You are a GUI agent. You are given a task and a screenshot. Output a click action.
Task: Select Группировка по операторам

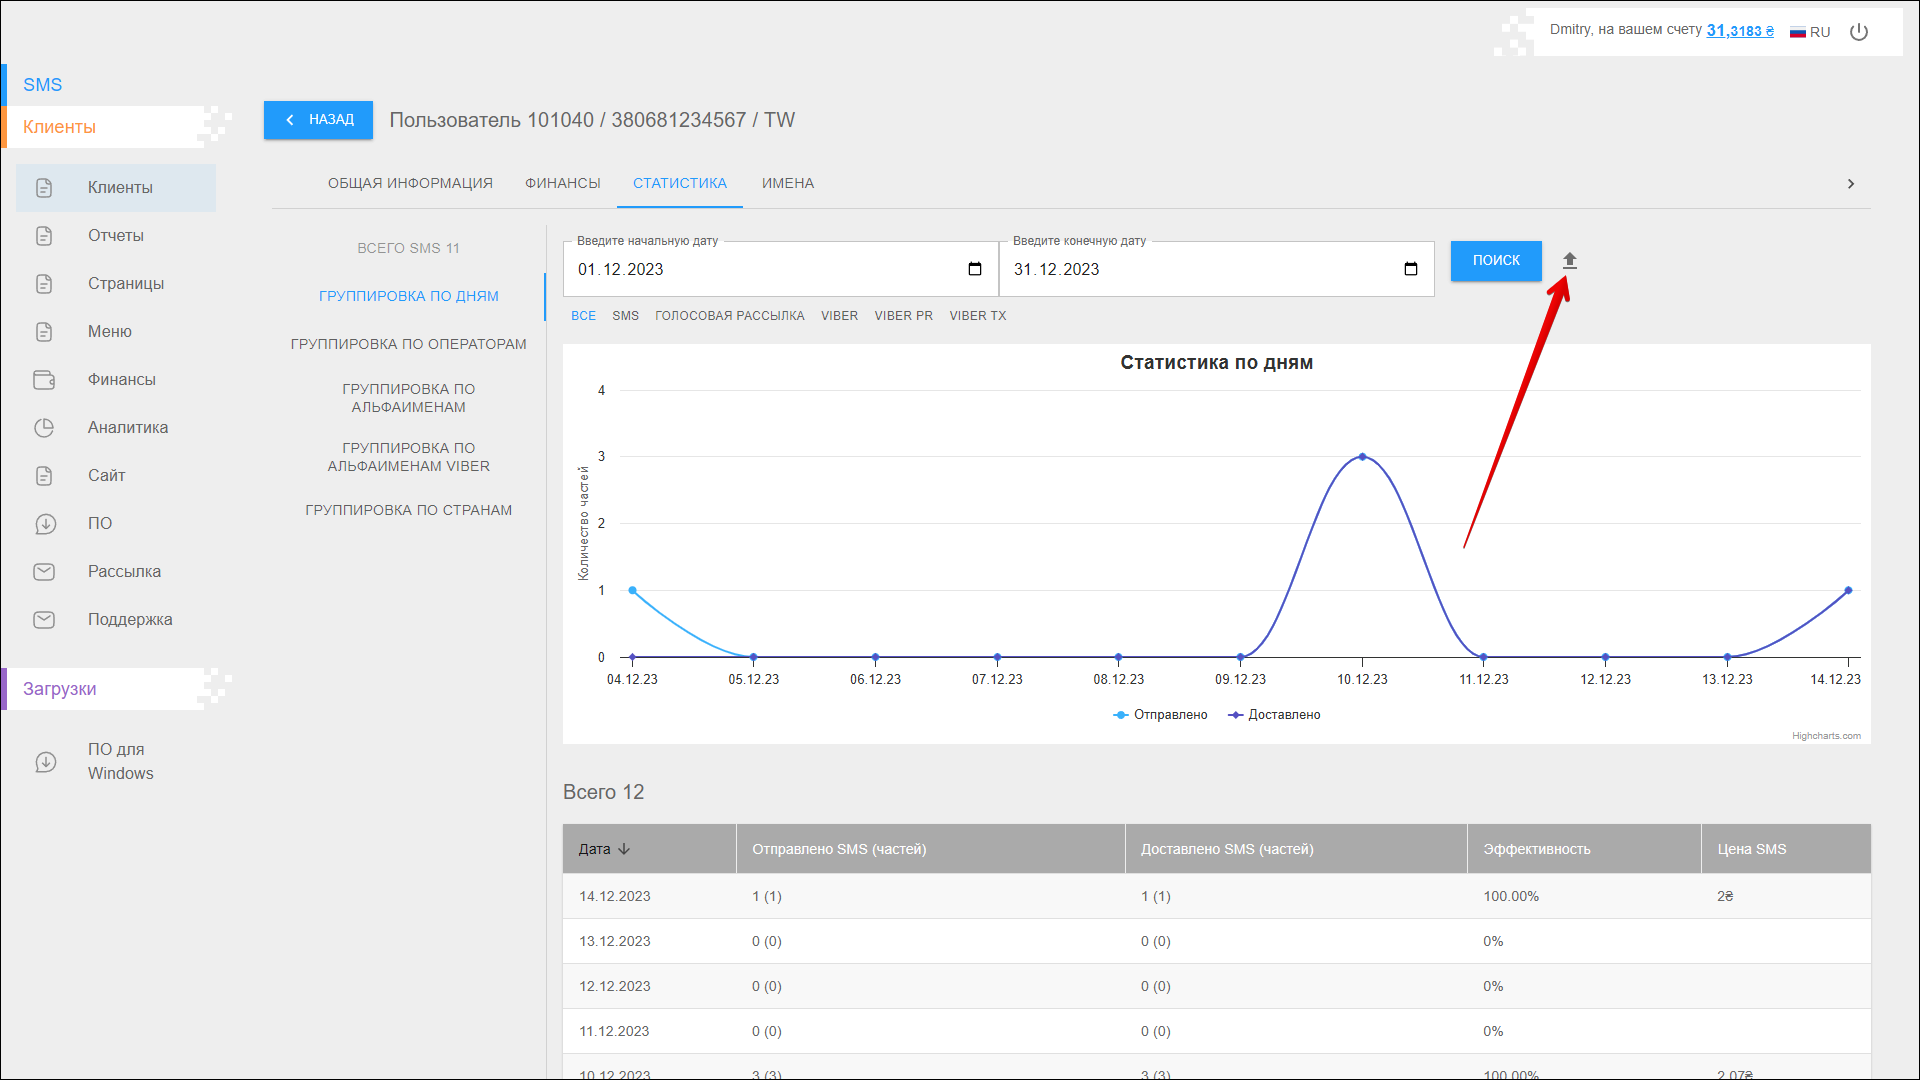pyautogui.click(x=408, y=344)
